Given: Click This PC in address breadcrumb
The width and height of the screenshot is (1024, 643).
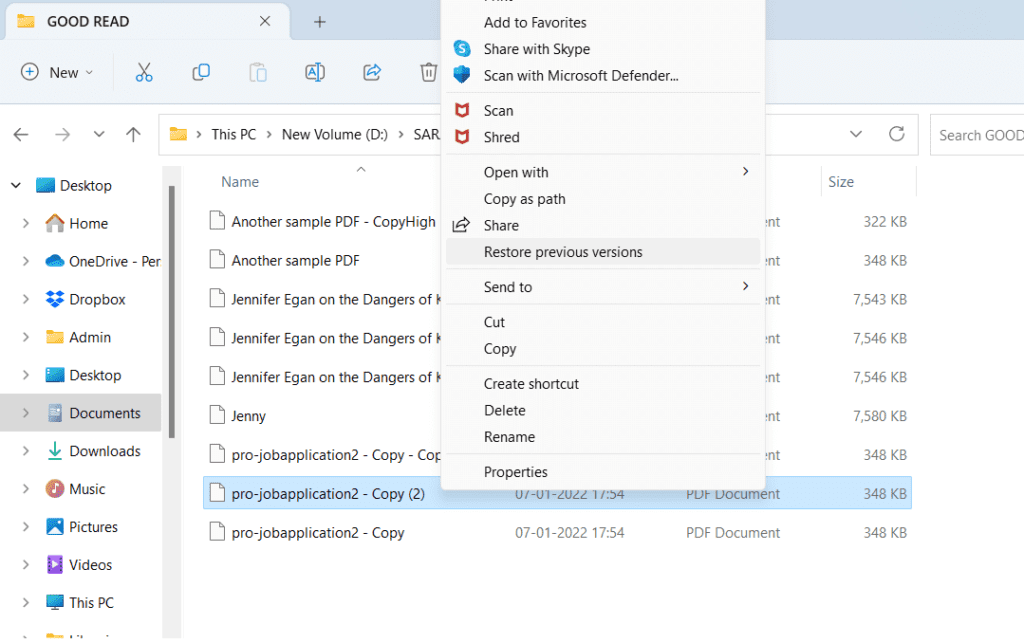Looking at the screenshot, I should [233, 134].
